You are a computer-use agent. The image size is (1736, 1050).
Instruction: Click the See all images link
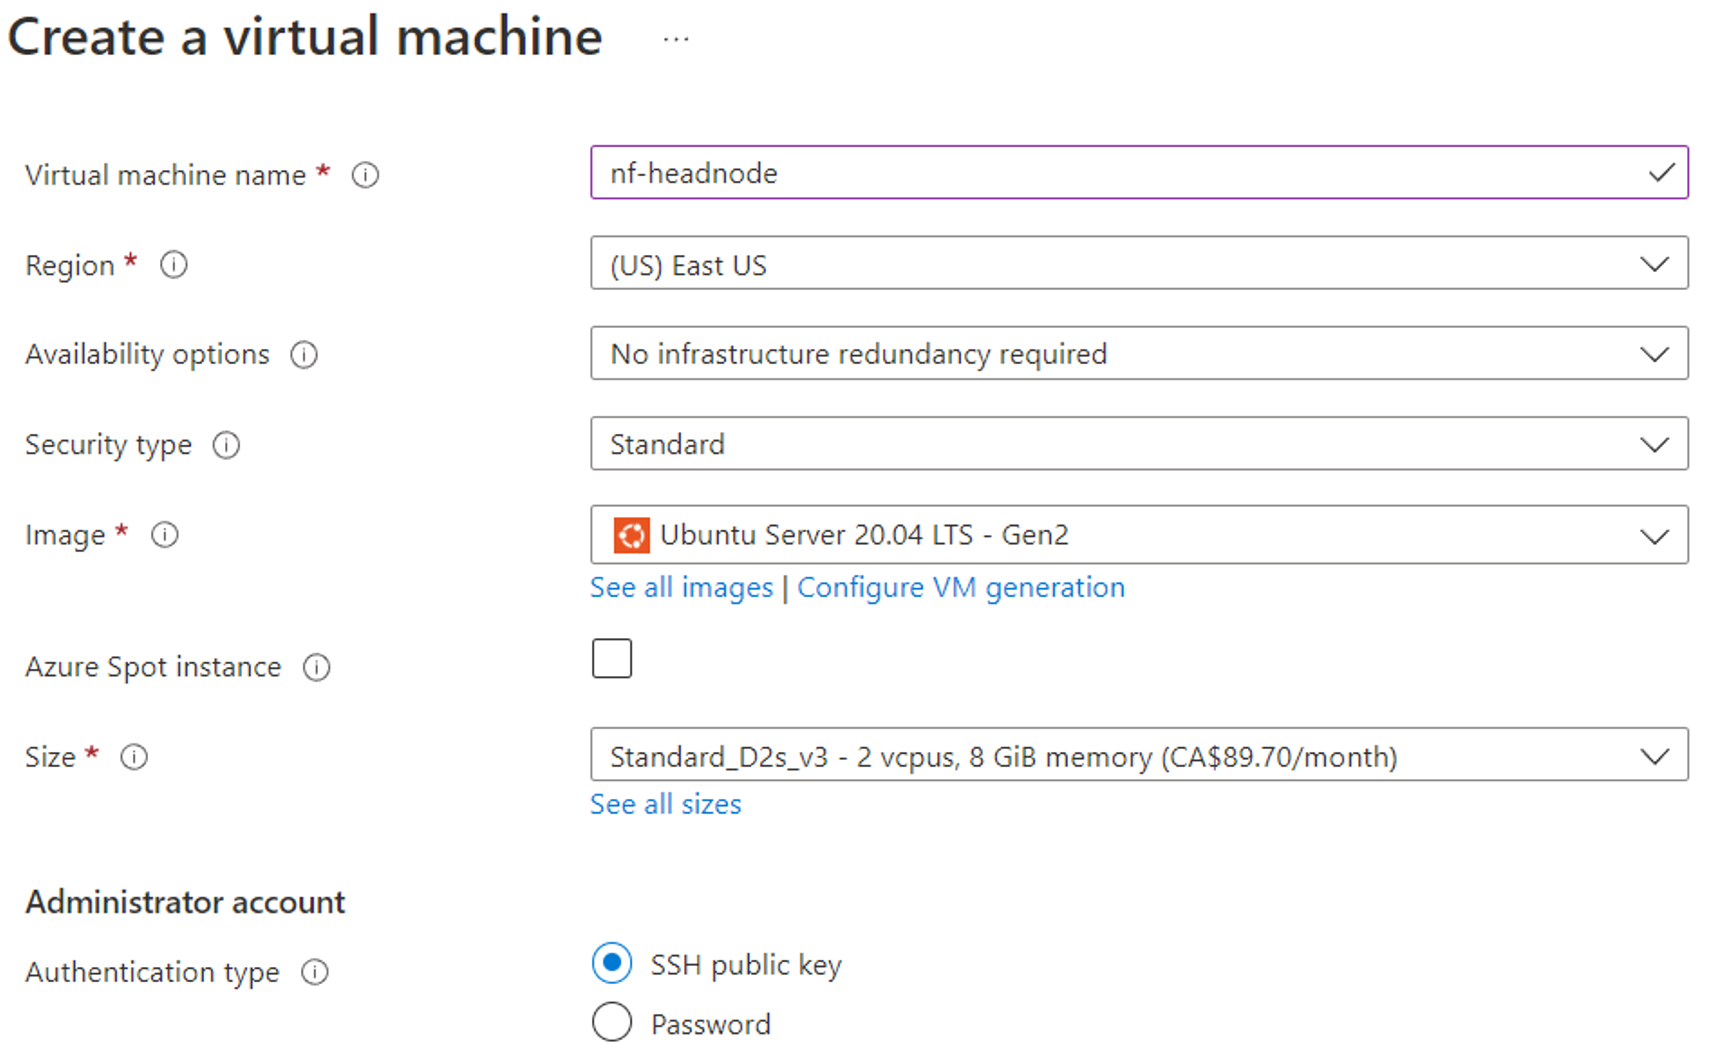point(681,588)
